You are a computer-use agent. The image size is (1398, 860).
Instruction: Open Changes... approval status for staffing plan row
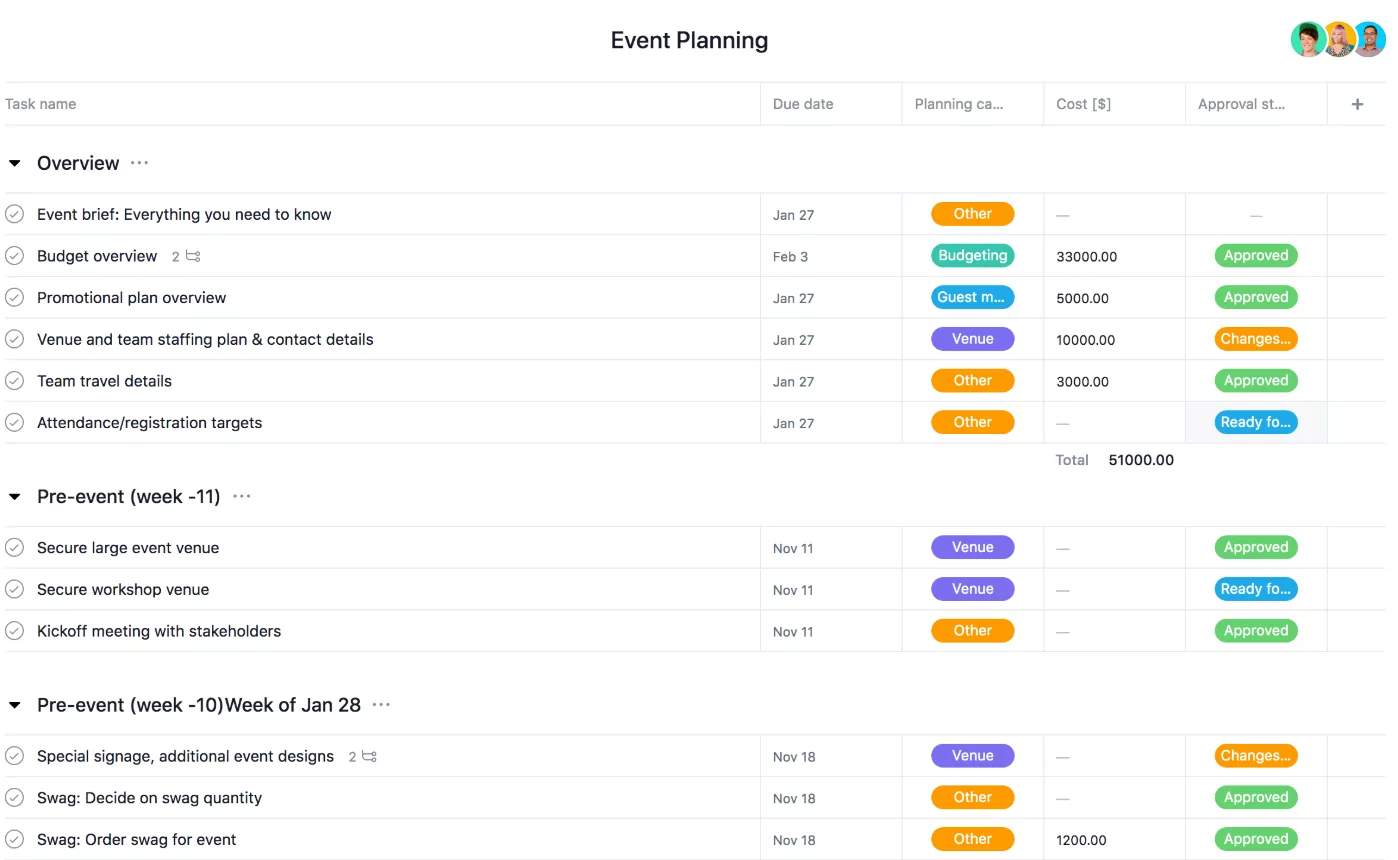[x=1256, y=339]
